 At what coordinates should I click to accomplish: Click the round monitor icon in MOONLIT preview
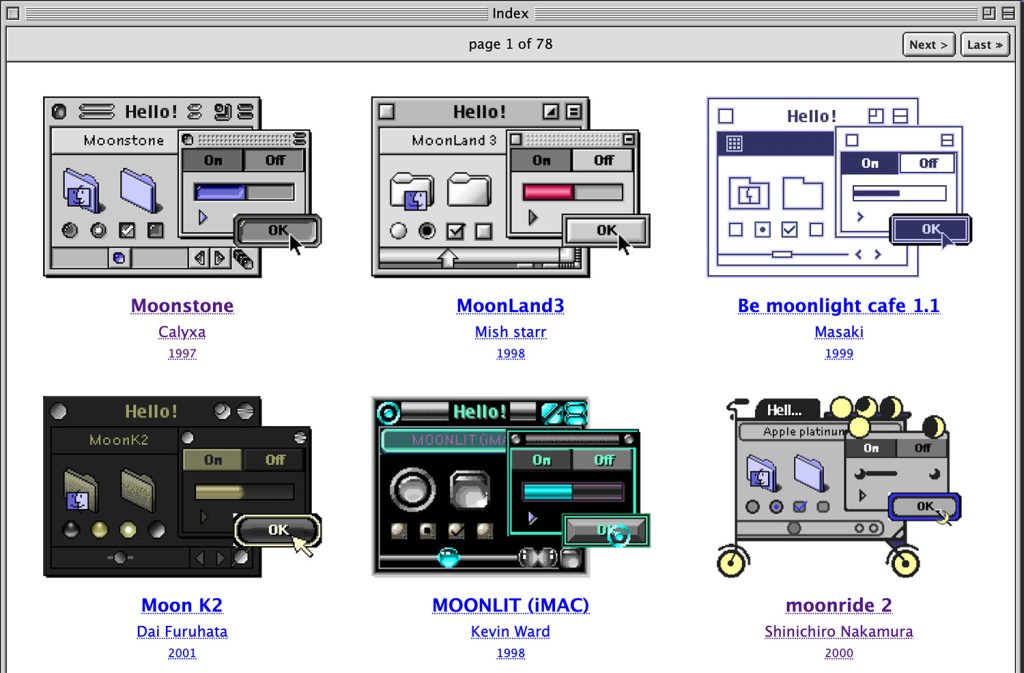(410, 490)
